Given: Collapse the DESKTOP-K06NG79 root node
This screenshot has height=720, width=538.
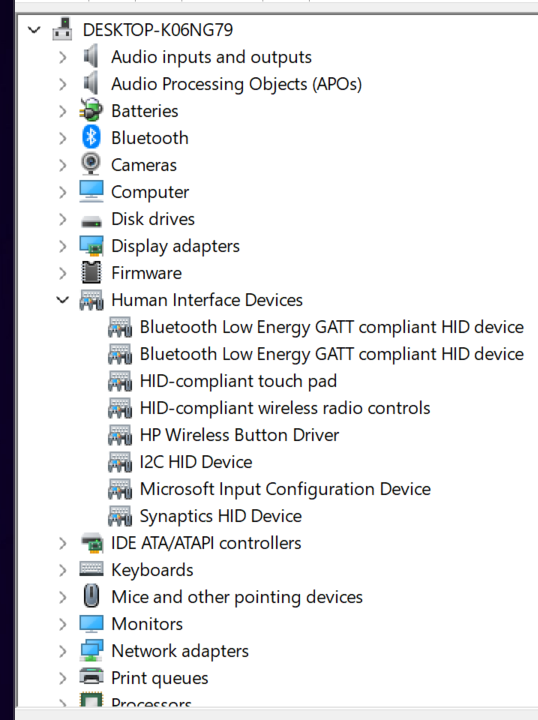Looking at the screenshot, I should (x=34, y=30).
